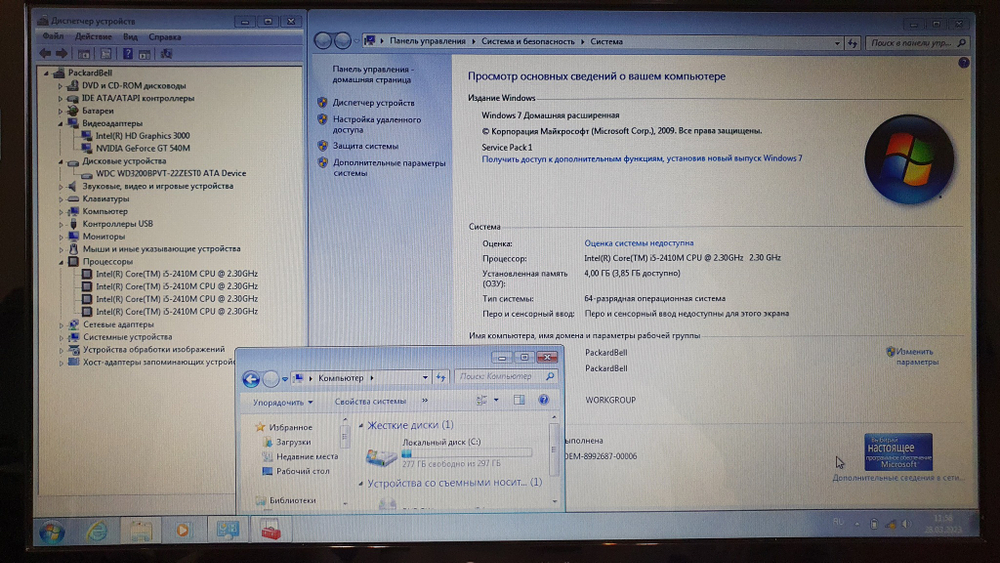The height and width of the screenshot is (563, 1000).
Task: Expand DVD и CD-ROM дисководы node
Action: click(x=60, y=85)
